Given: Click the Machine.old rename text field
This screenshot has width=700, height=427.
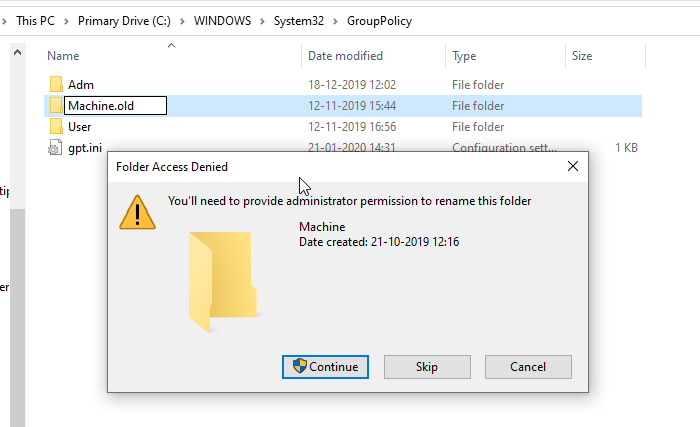Looking at the screenshot, I should coord(114,106).
